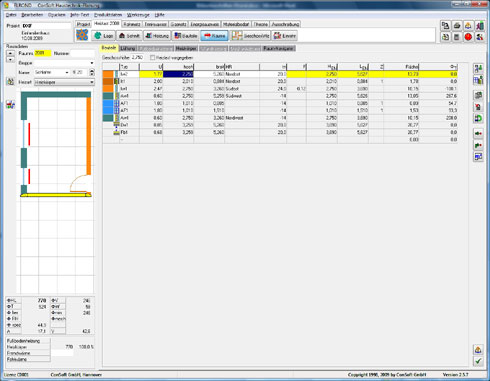The width and height of the screenshot is (490, 381).
Task: Click the icon above the green checkmark
Action: pos(478,350)
